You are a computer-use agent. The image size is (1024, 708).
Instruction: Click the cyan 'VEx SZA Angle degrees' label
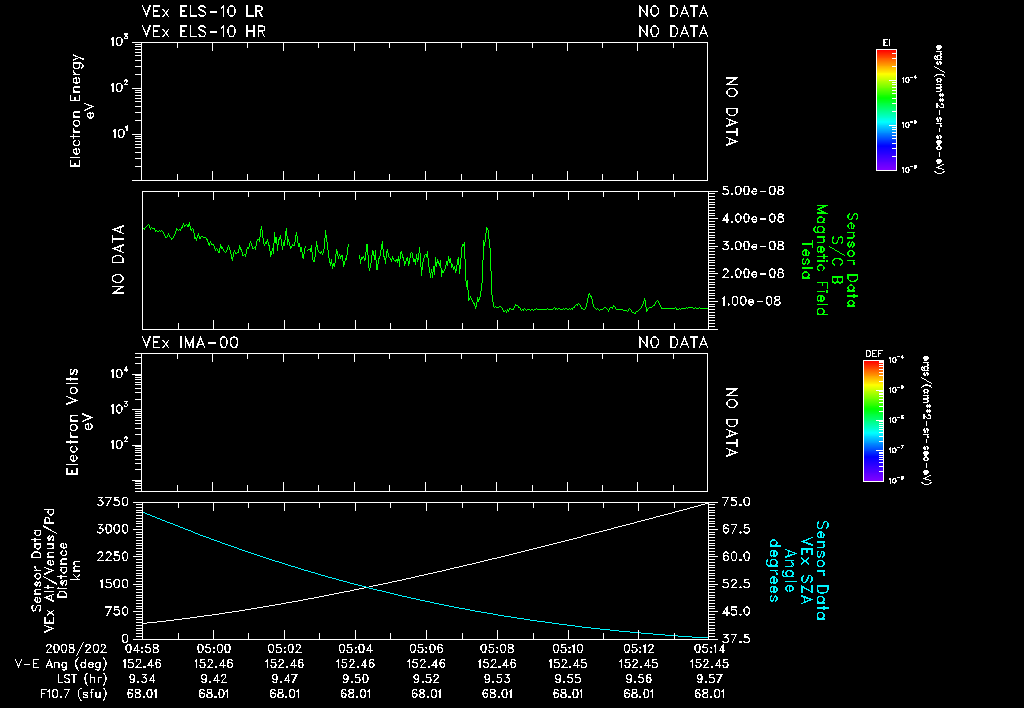pyautogui.click(x=791, y=570)
